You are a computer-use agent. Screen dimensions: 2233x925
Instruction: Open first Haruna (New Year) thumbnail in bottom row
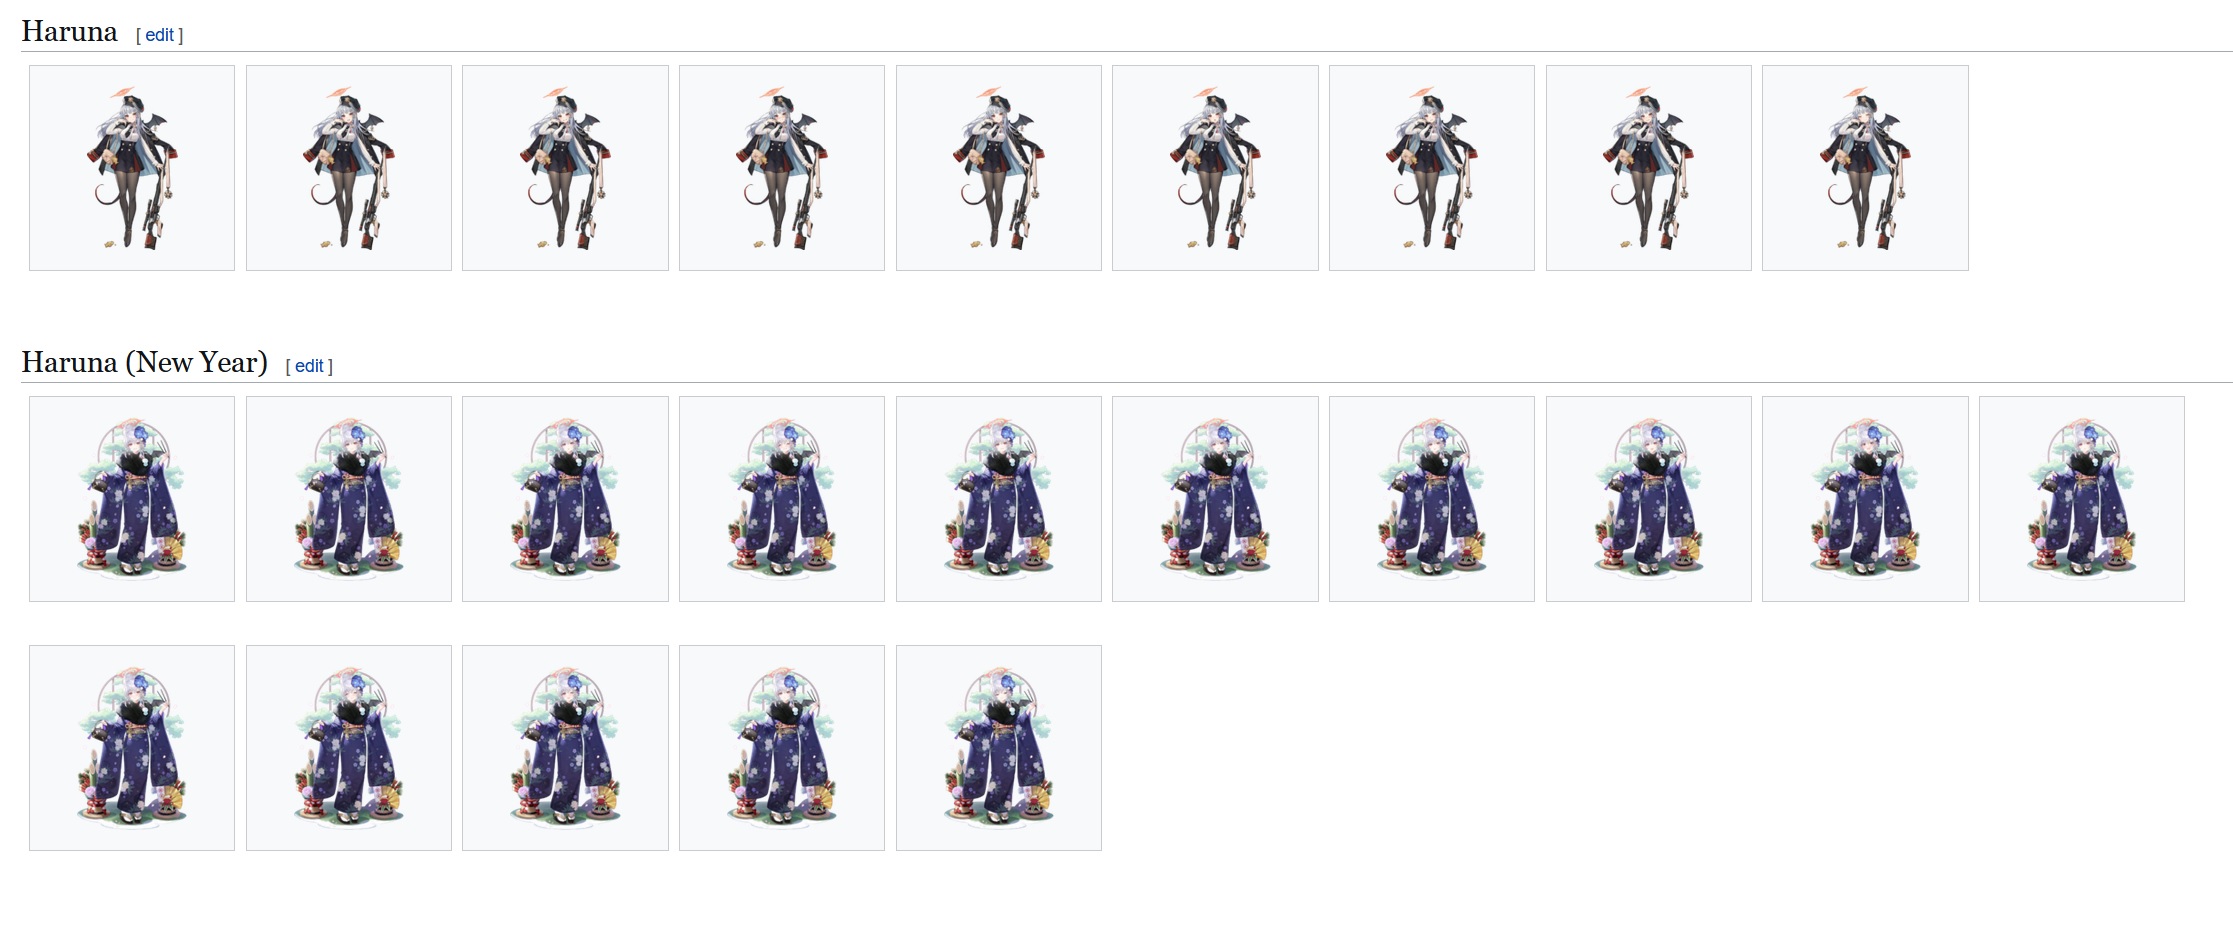click(x=132, y=748)
